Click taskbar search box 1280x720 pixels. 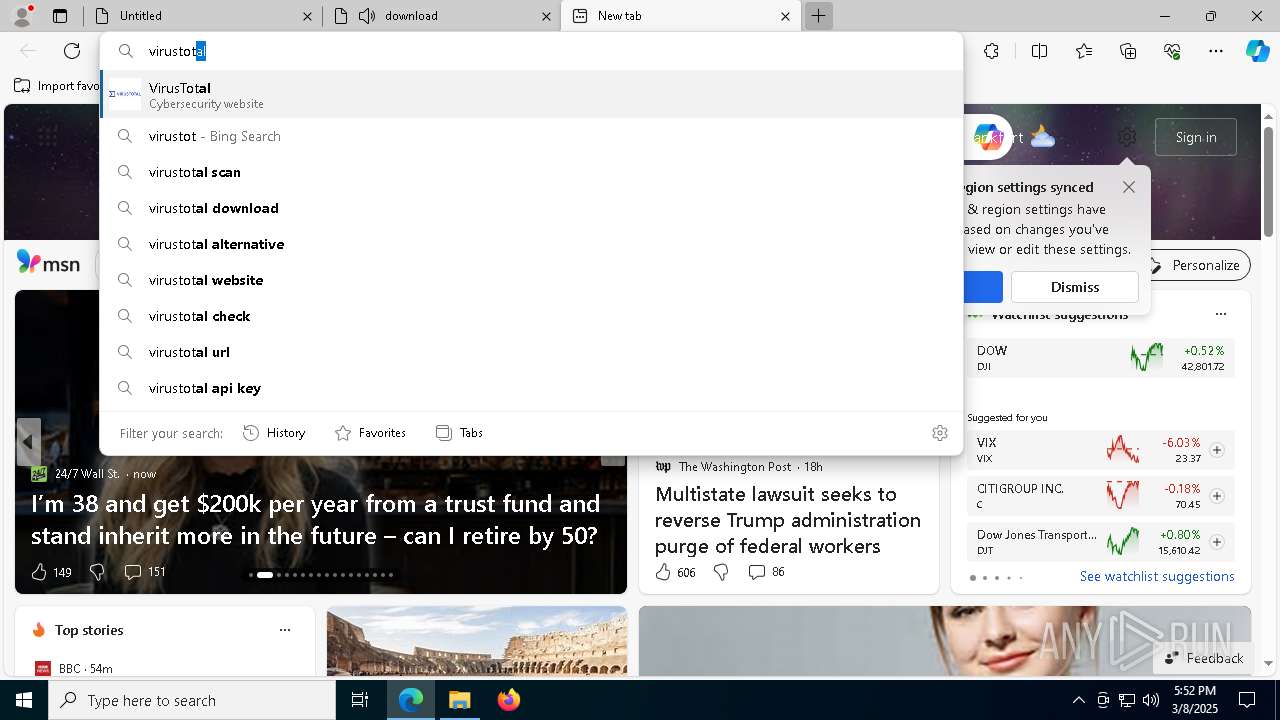[192, 700]
